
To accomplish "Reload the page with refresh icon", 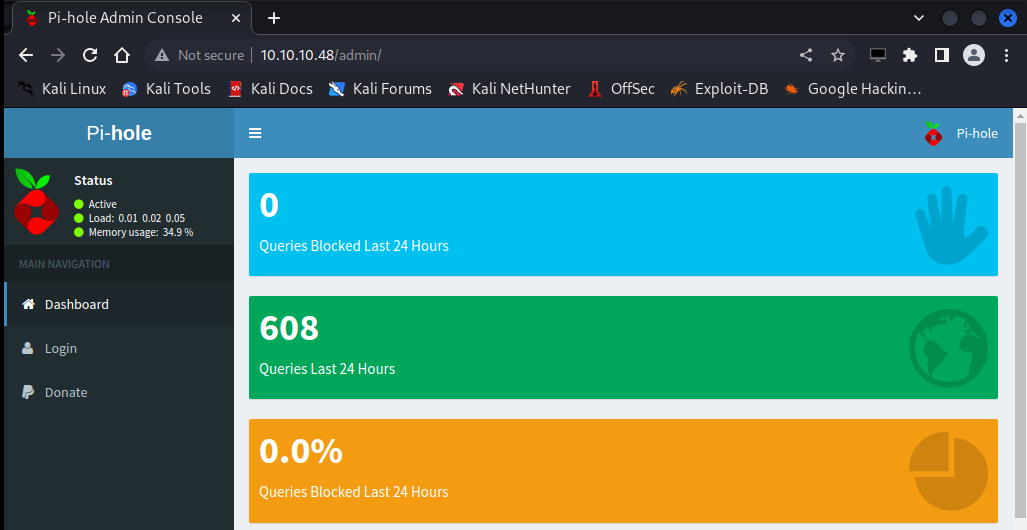I will [90, 55].
